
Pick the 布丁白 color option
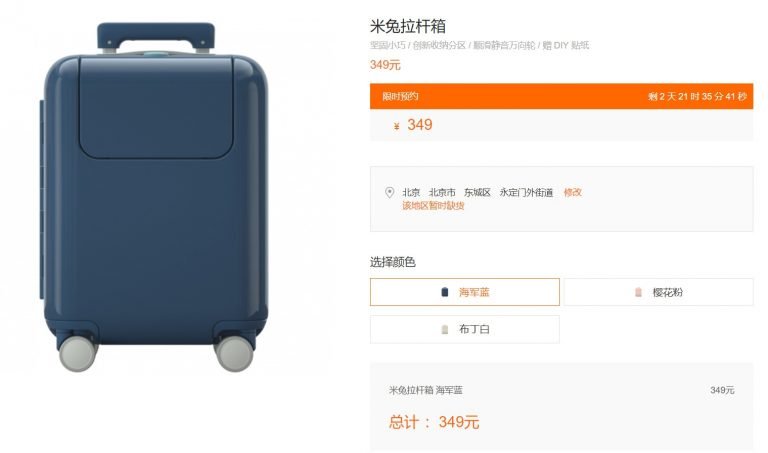[464, 329]
